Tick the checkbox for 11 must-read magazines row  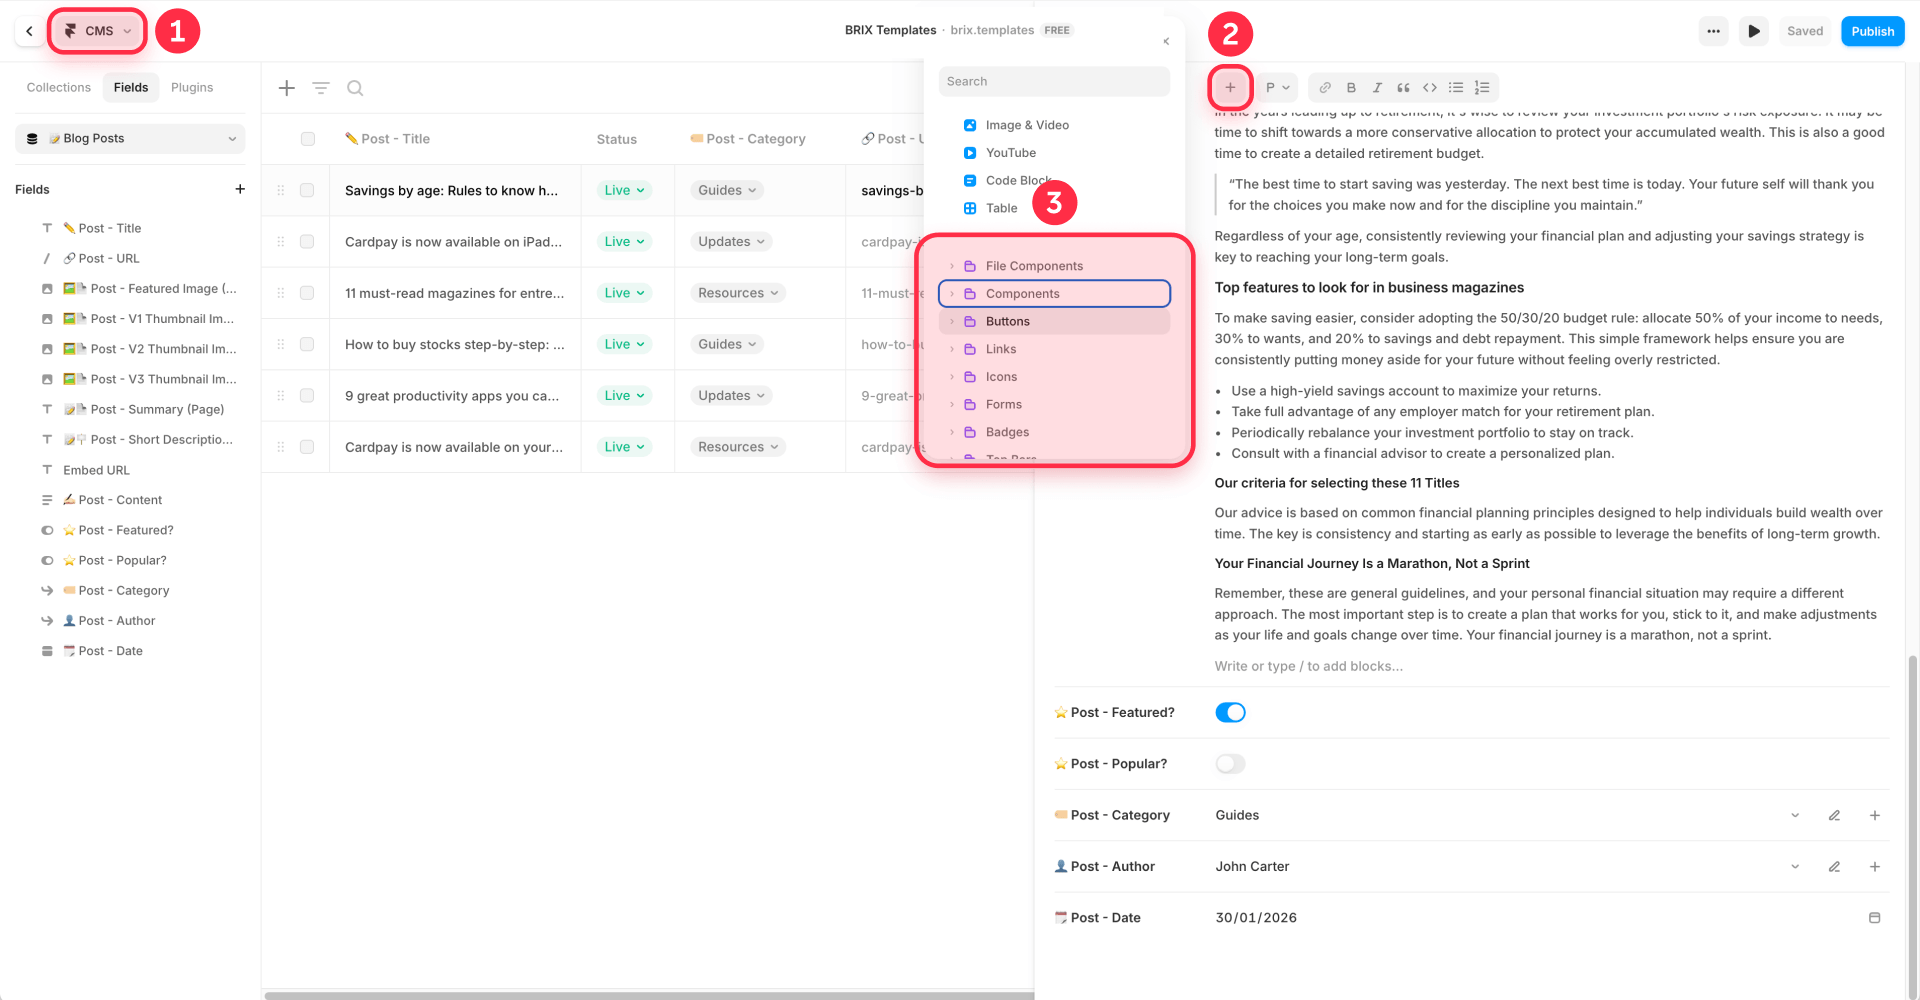307,293
